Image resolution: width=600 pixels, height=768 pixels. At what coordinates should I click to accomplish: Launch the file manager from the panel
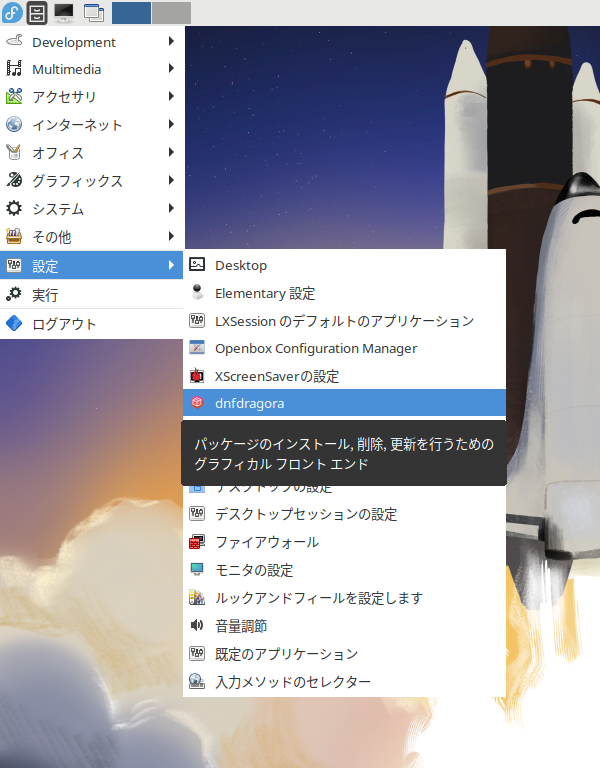pyautogui.click(x=37, y=13)
